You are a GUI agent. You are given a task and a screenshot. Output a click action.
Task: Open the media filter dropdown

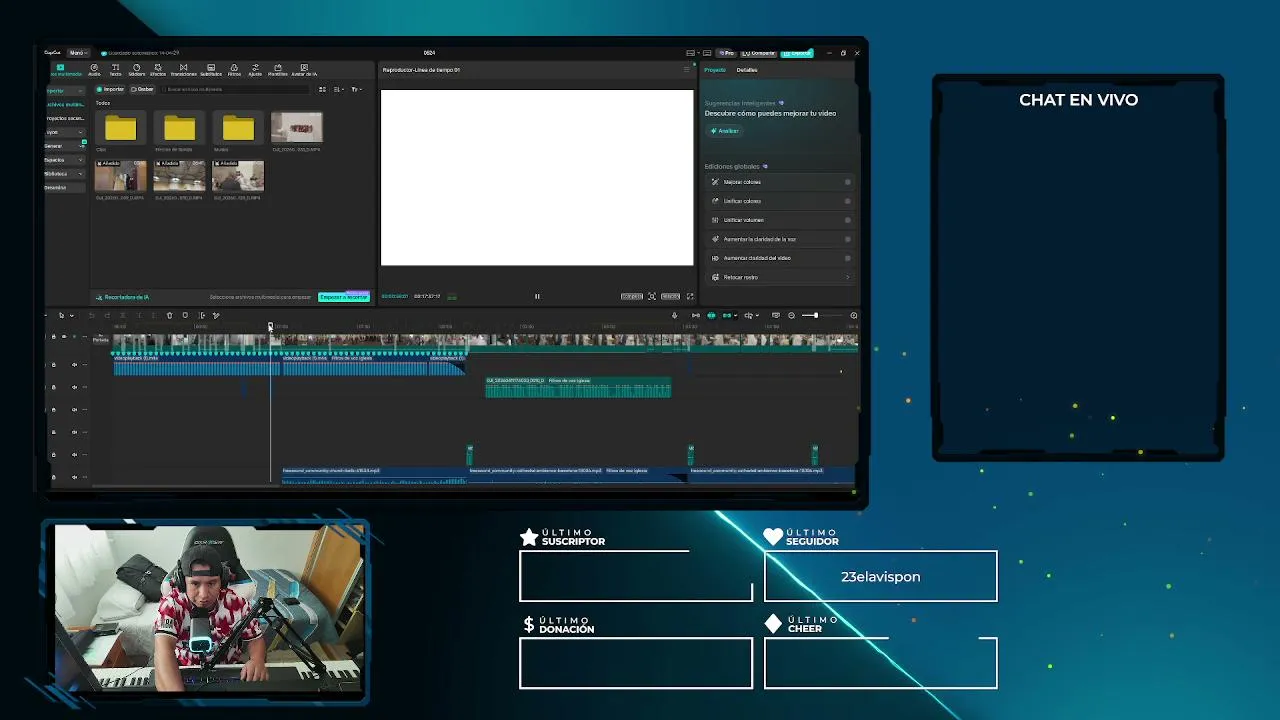coord(355,89)
